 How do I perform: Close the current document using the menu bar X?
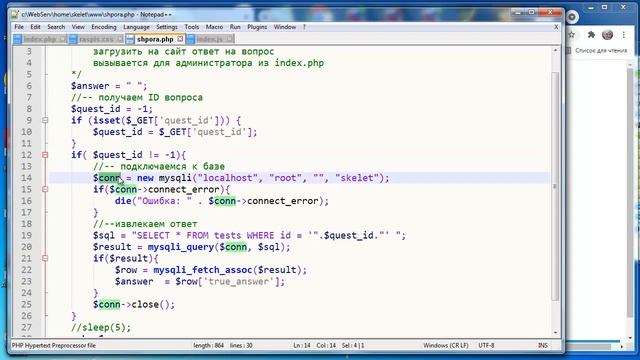click(x=556, y=27)
